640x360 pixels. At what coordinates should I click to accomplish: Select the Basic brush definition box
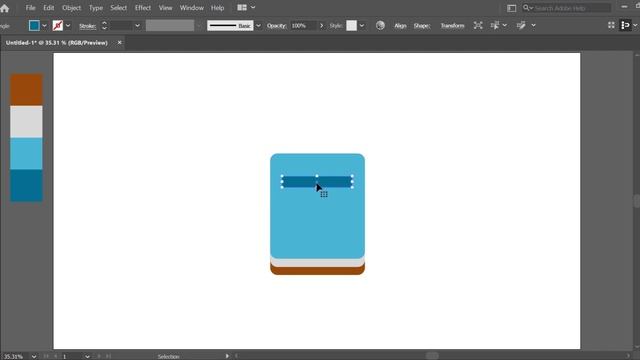coord(230,26)
